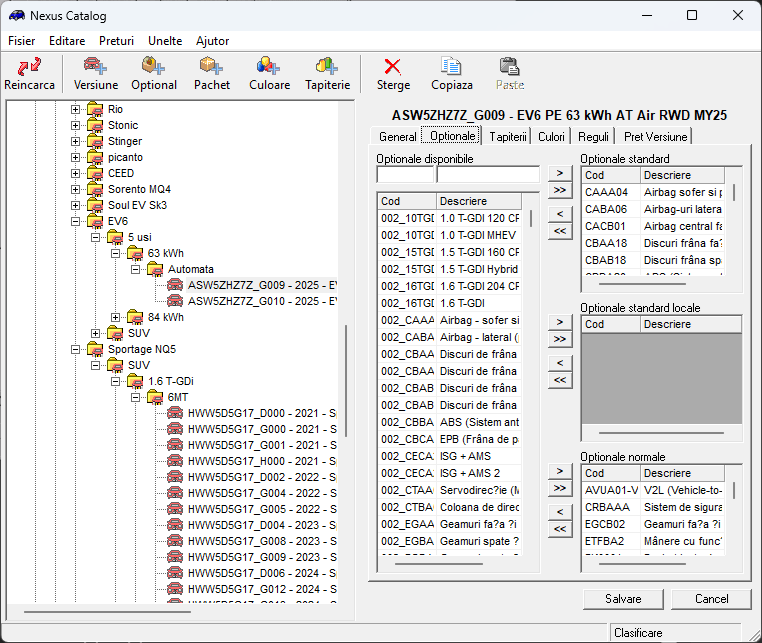This screenshot has width=762, height=643.
Task: Click car icon of HWW5D5G17_G004 version
Action: click(175, 493)
